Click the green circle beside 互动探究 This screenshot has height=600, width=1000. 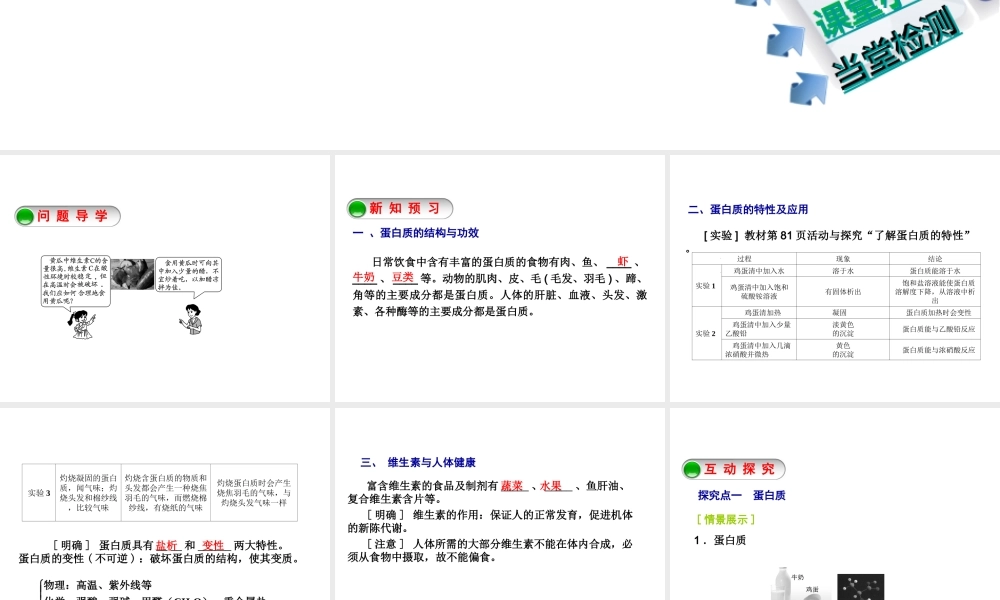691,470
